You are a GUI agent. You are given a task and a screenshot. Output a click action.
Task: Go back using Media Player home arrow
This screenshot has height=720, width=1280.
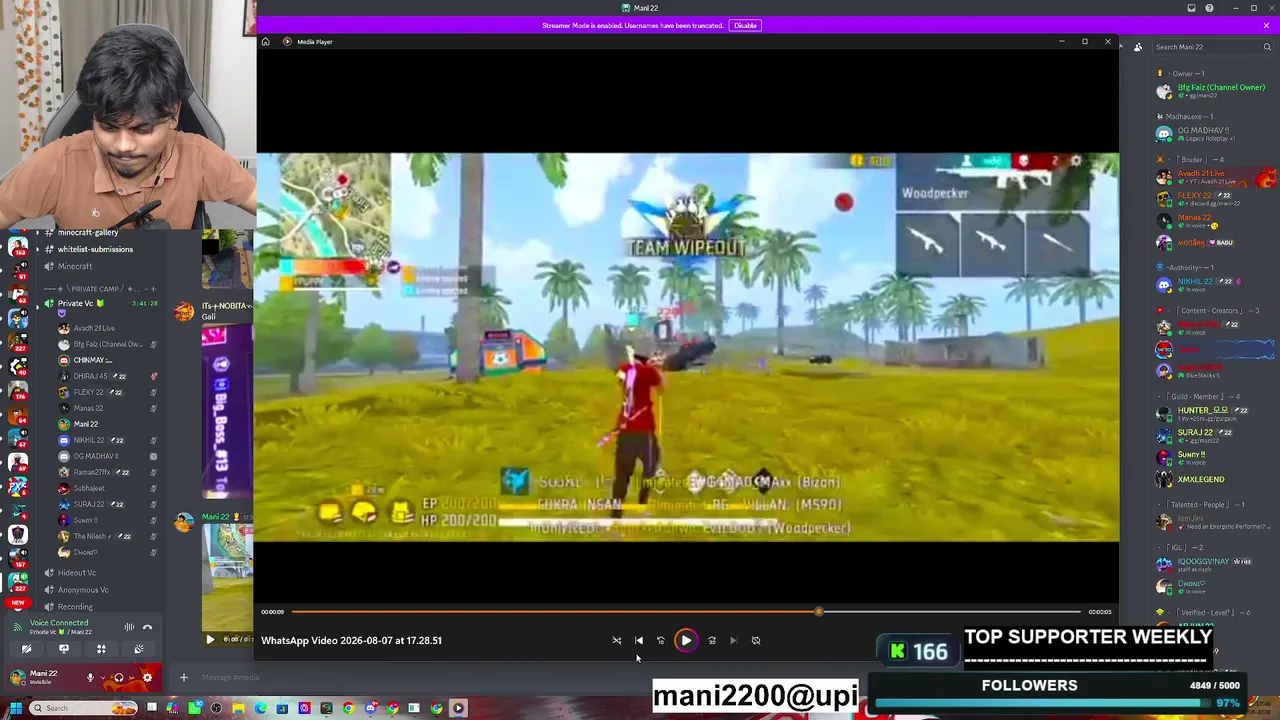(265, 42)
